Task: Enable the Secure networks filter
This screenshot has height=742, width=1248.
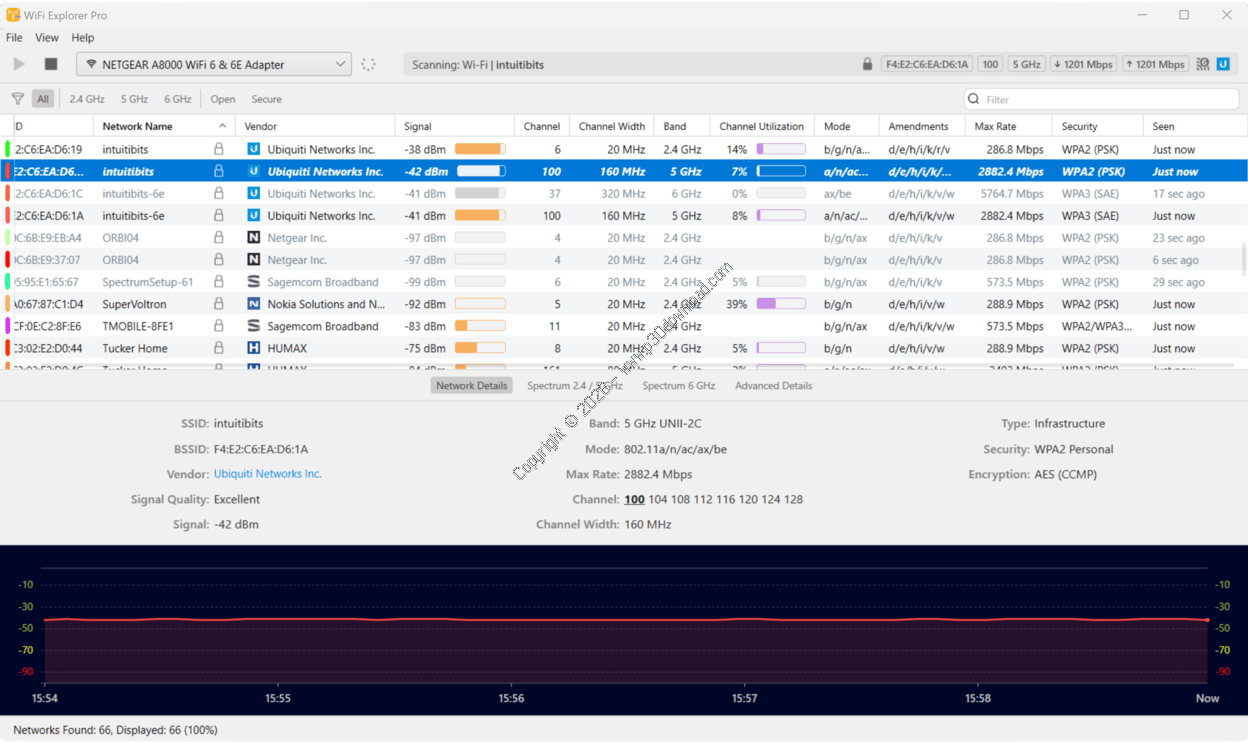Action: pyautogui.click(x=266, y=99)
